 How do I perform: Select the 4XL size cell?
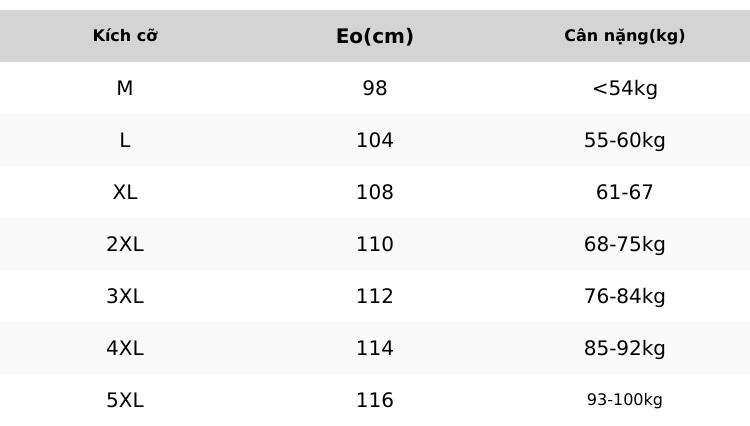(125, 348)
